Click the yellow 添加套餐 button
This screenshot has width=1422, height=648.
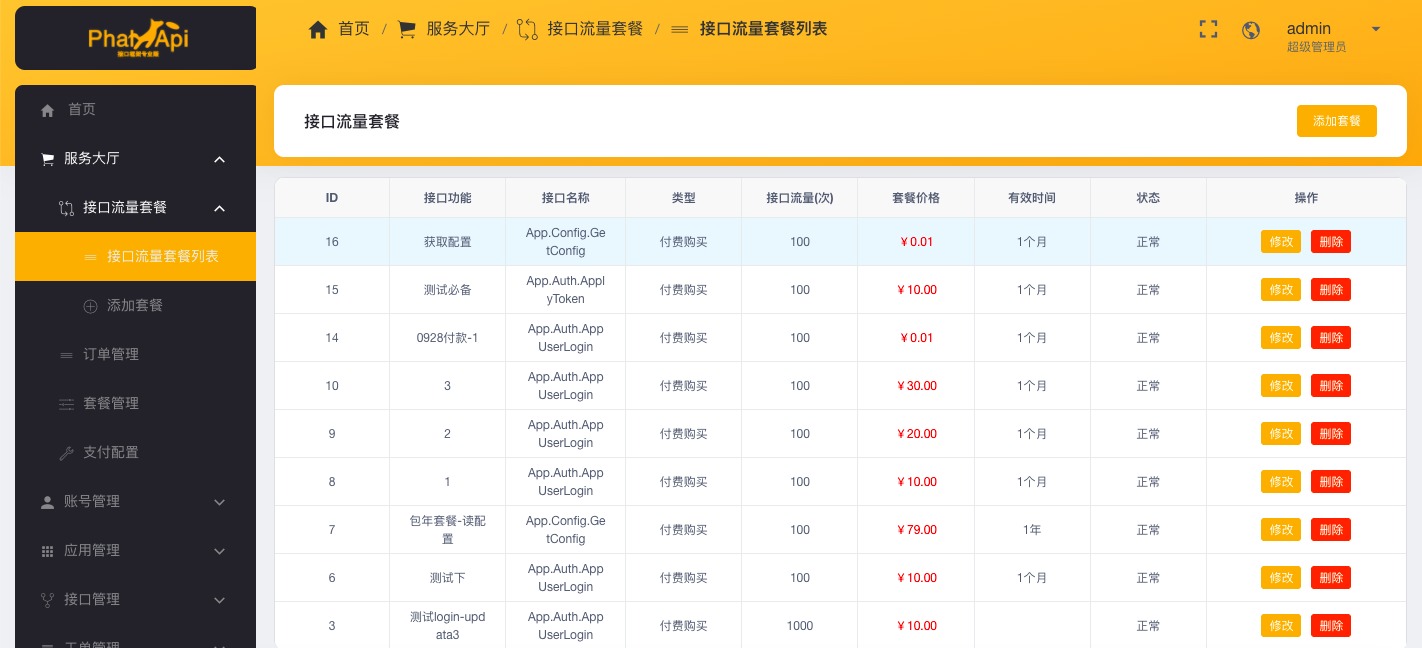pos(1336,121)
